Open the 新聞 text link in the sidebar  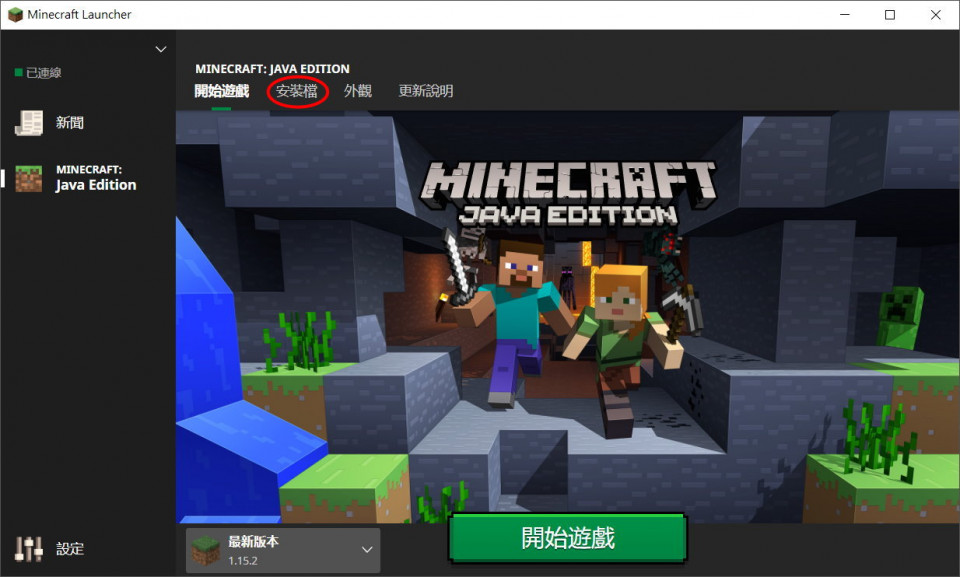pyautogui.click(x=70, y=123)
